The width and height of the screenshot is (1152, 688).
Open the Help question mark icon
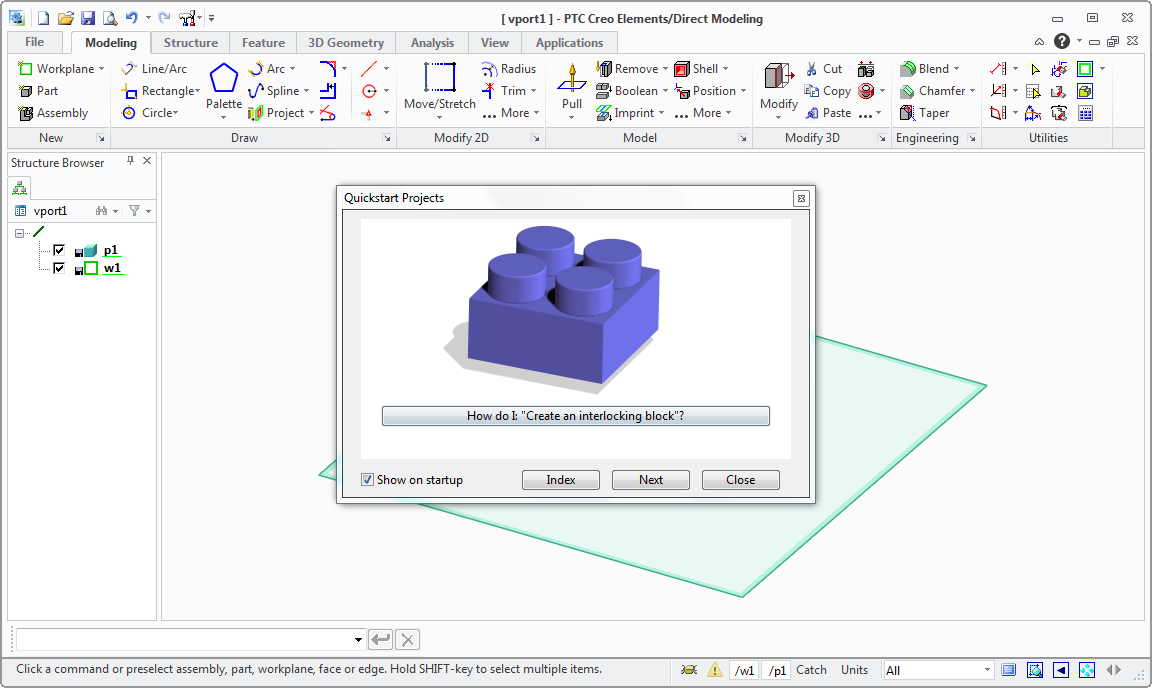click(x=1061, y=41)
